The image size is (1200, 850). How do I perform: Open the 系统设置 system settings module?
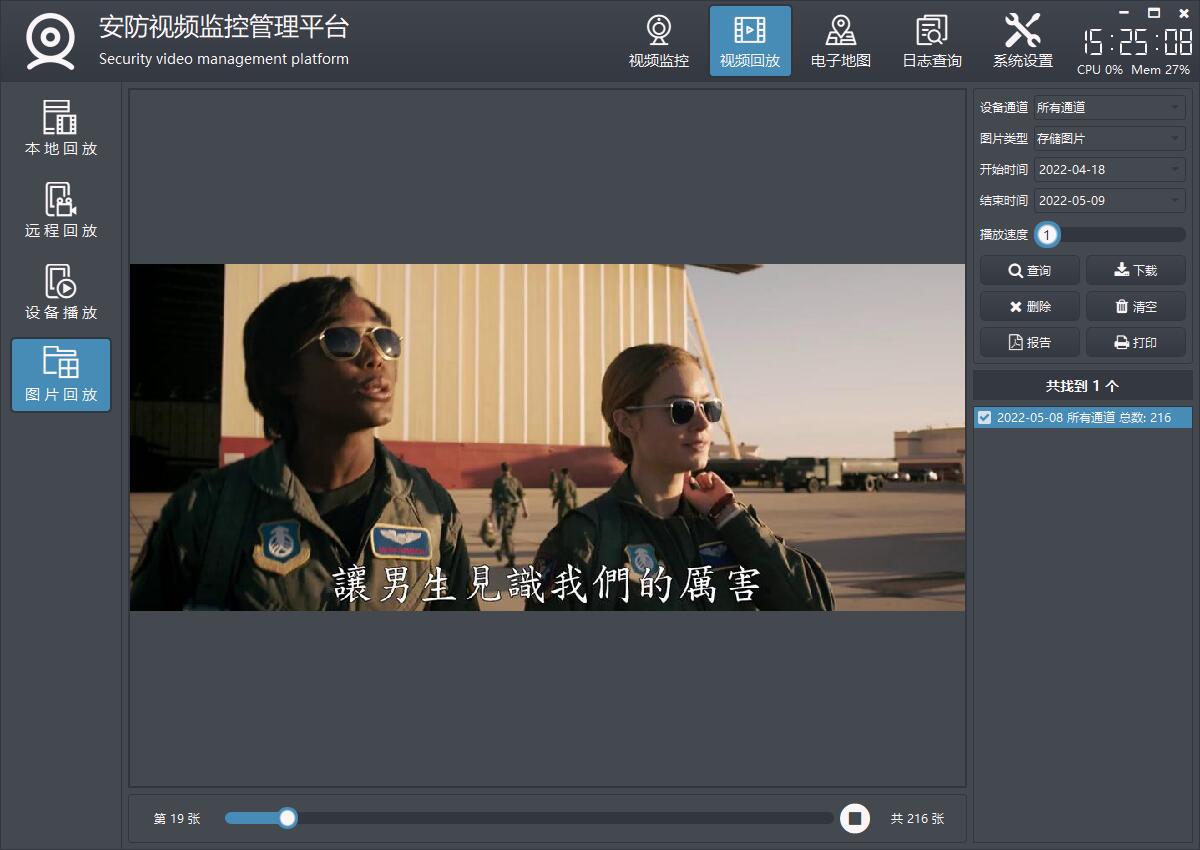point(1022,42)
